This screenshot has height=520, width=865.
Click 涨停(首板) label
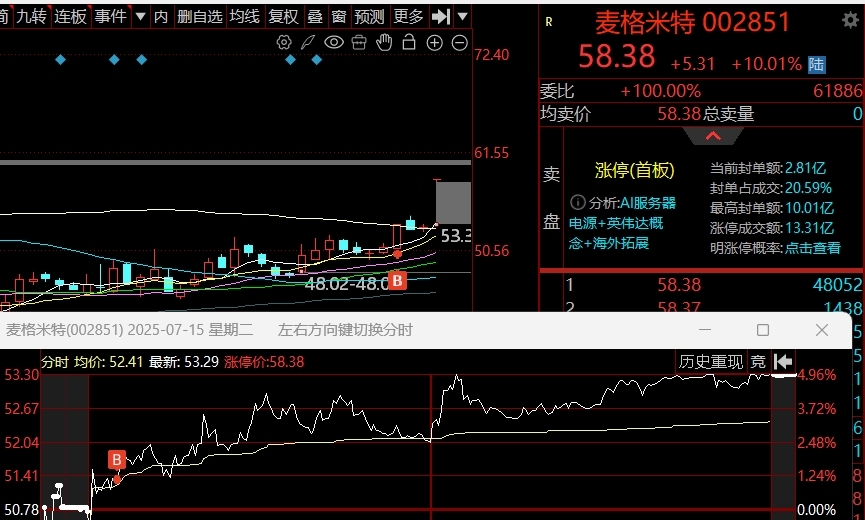tap(634, 170)
